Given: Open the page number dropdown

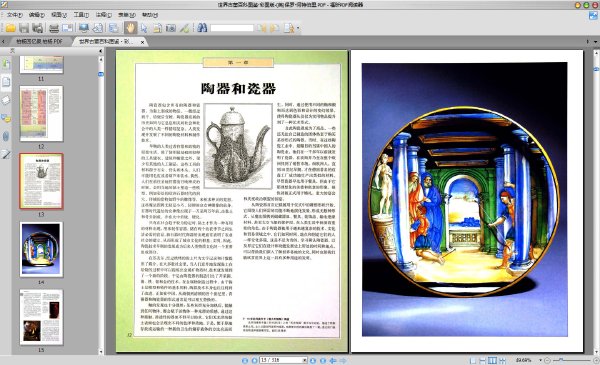Looking at the screenshot, I should coord(304,360).
